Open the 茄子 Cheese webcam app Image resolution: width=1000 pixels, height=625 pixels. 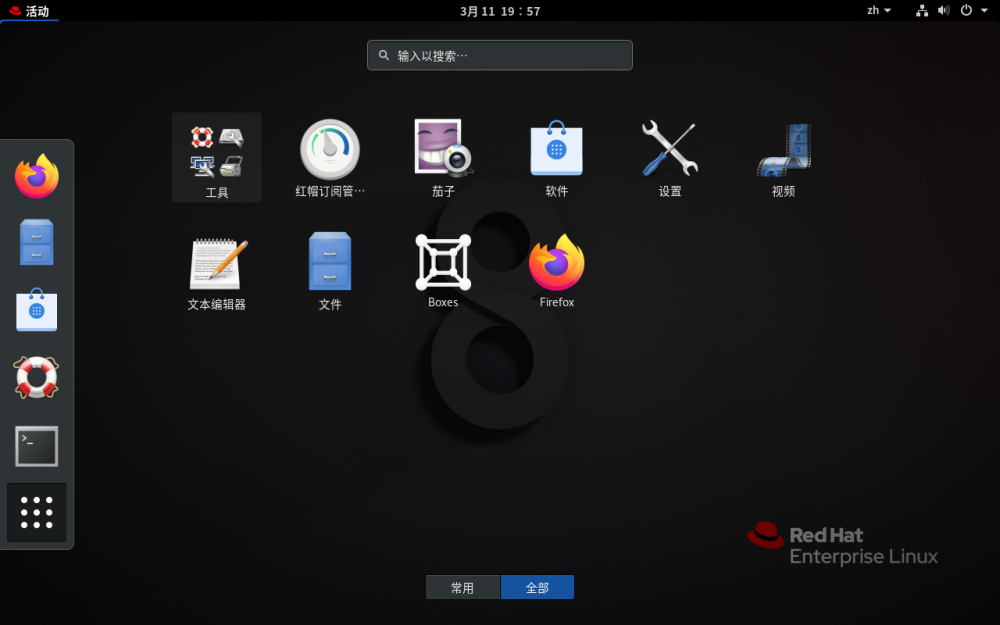click(443, 158)
